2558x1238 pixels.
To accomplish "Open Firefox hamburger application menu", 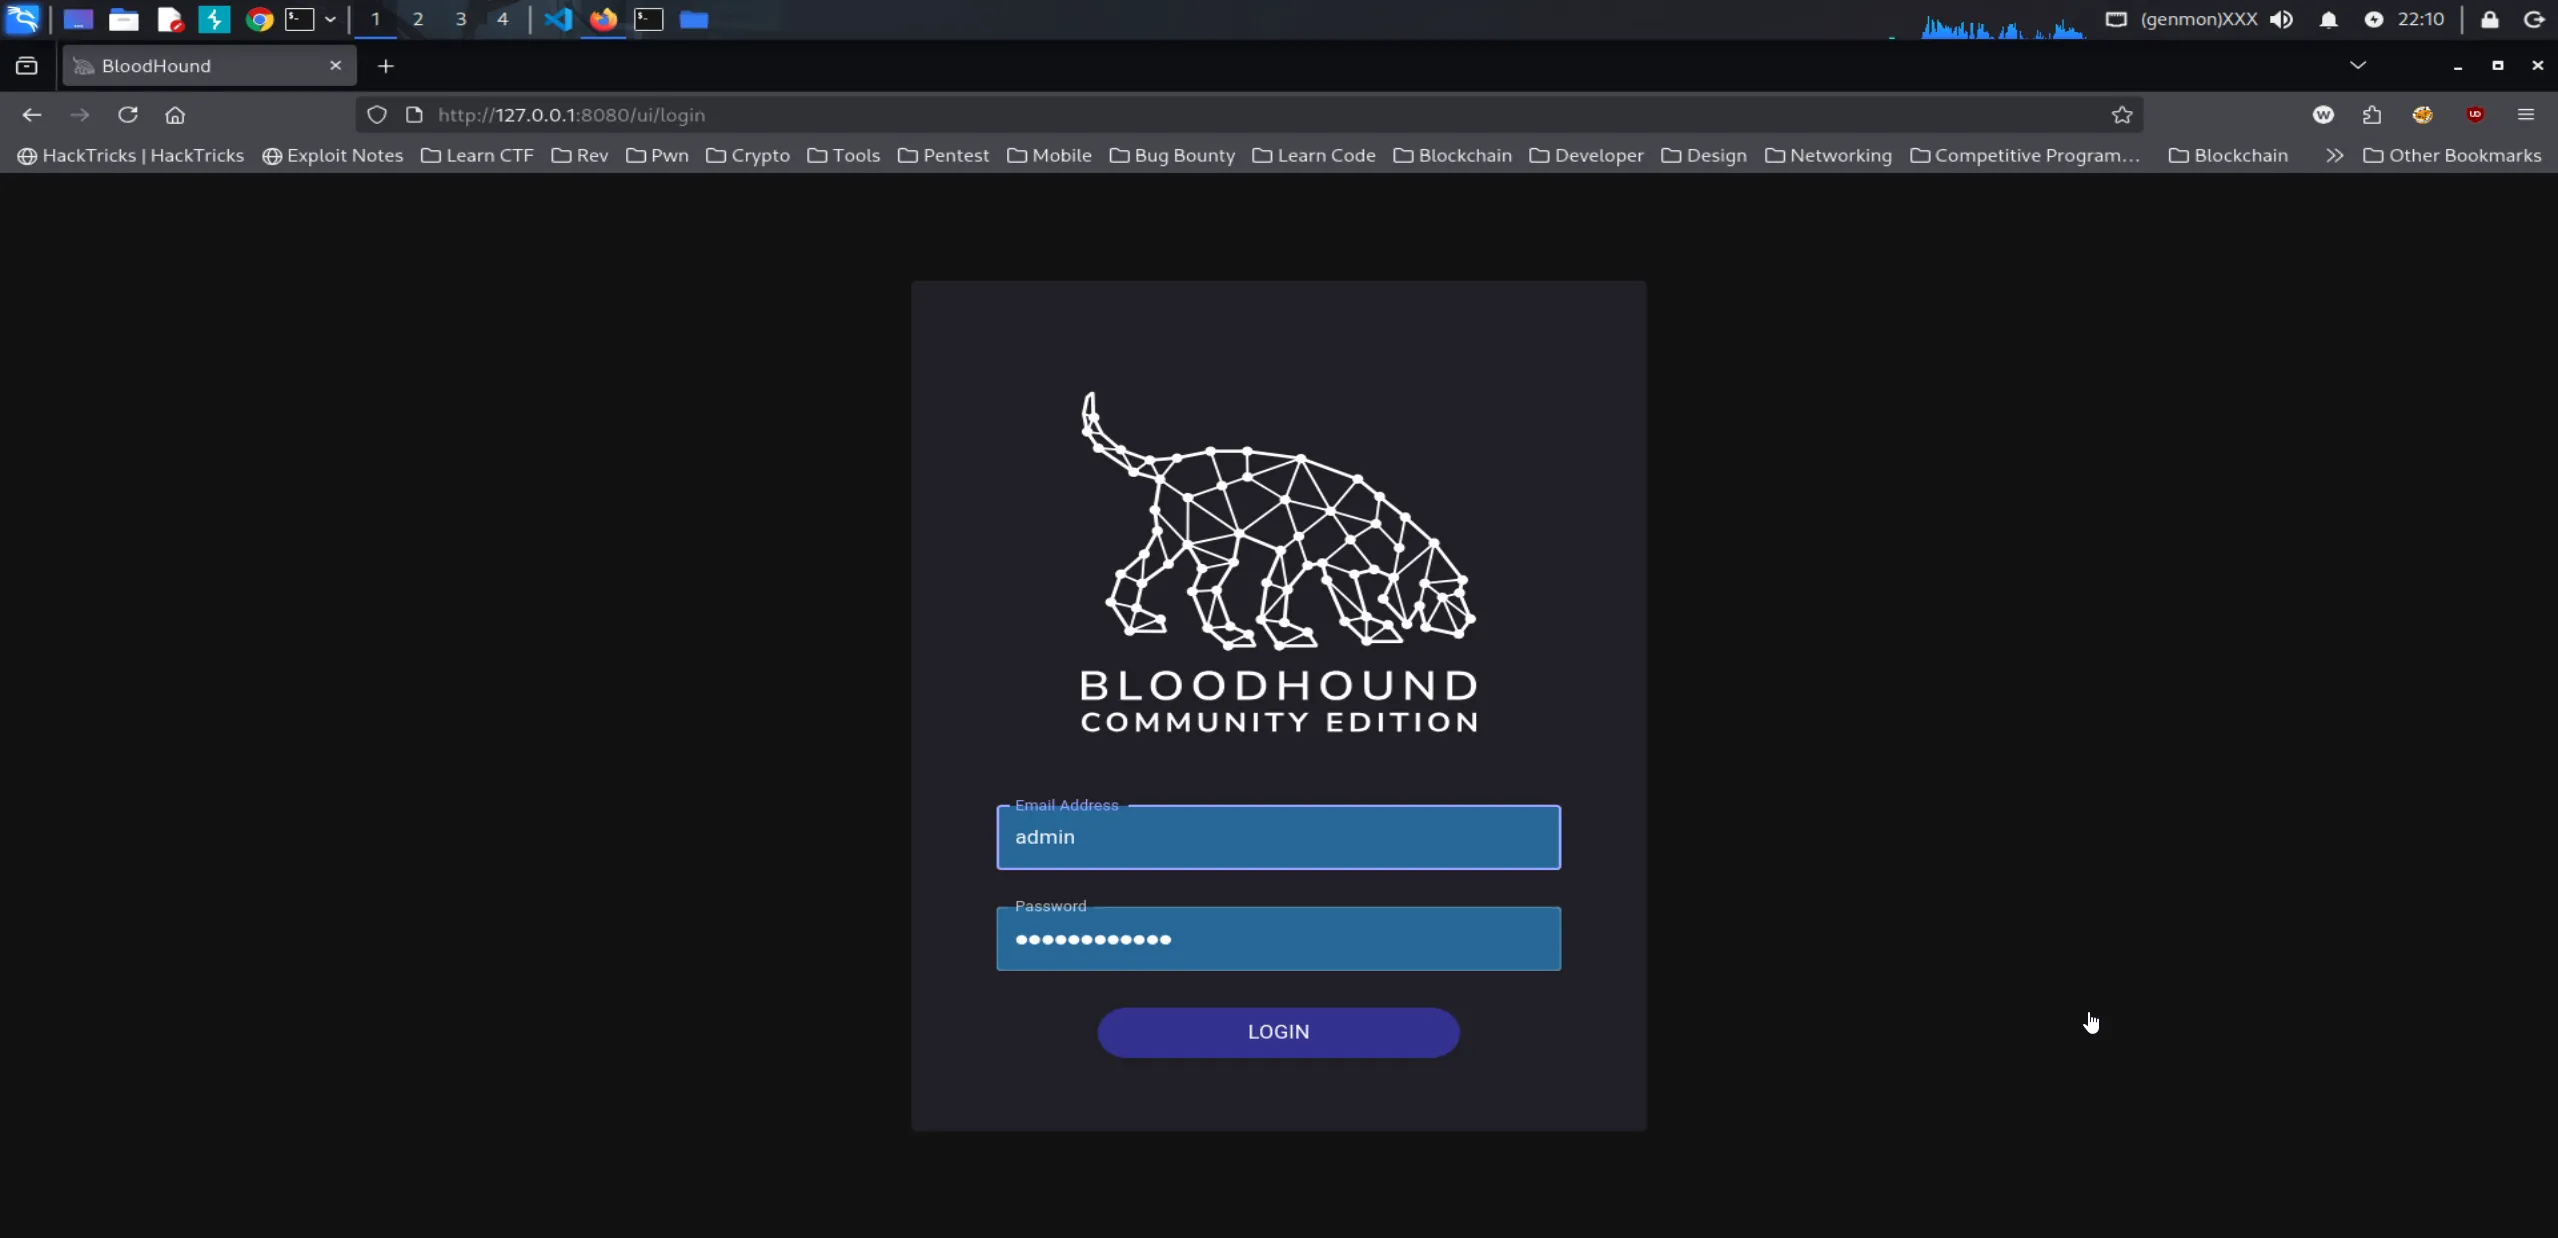I will 2525,115.
